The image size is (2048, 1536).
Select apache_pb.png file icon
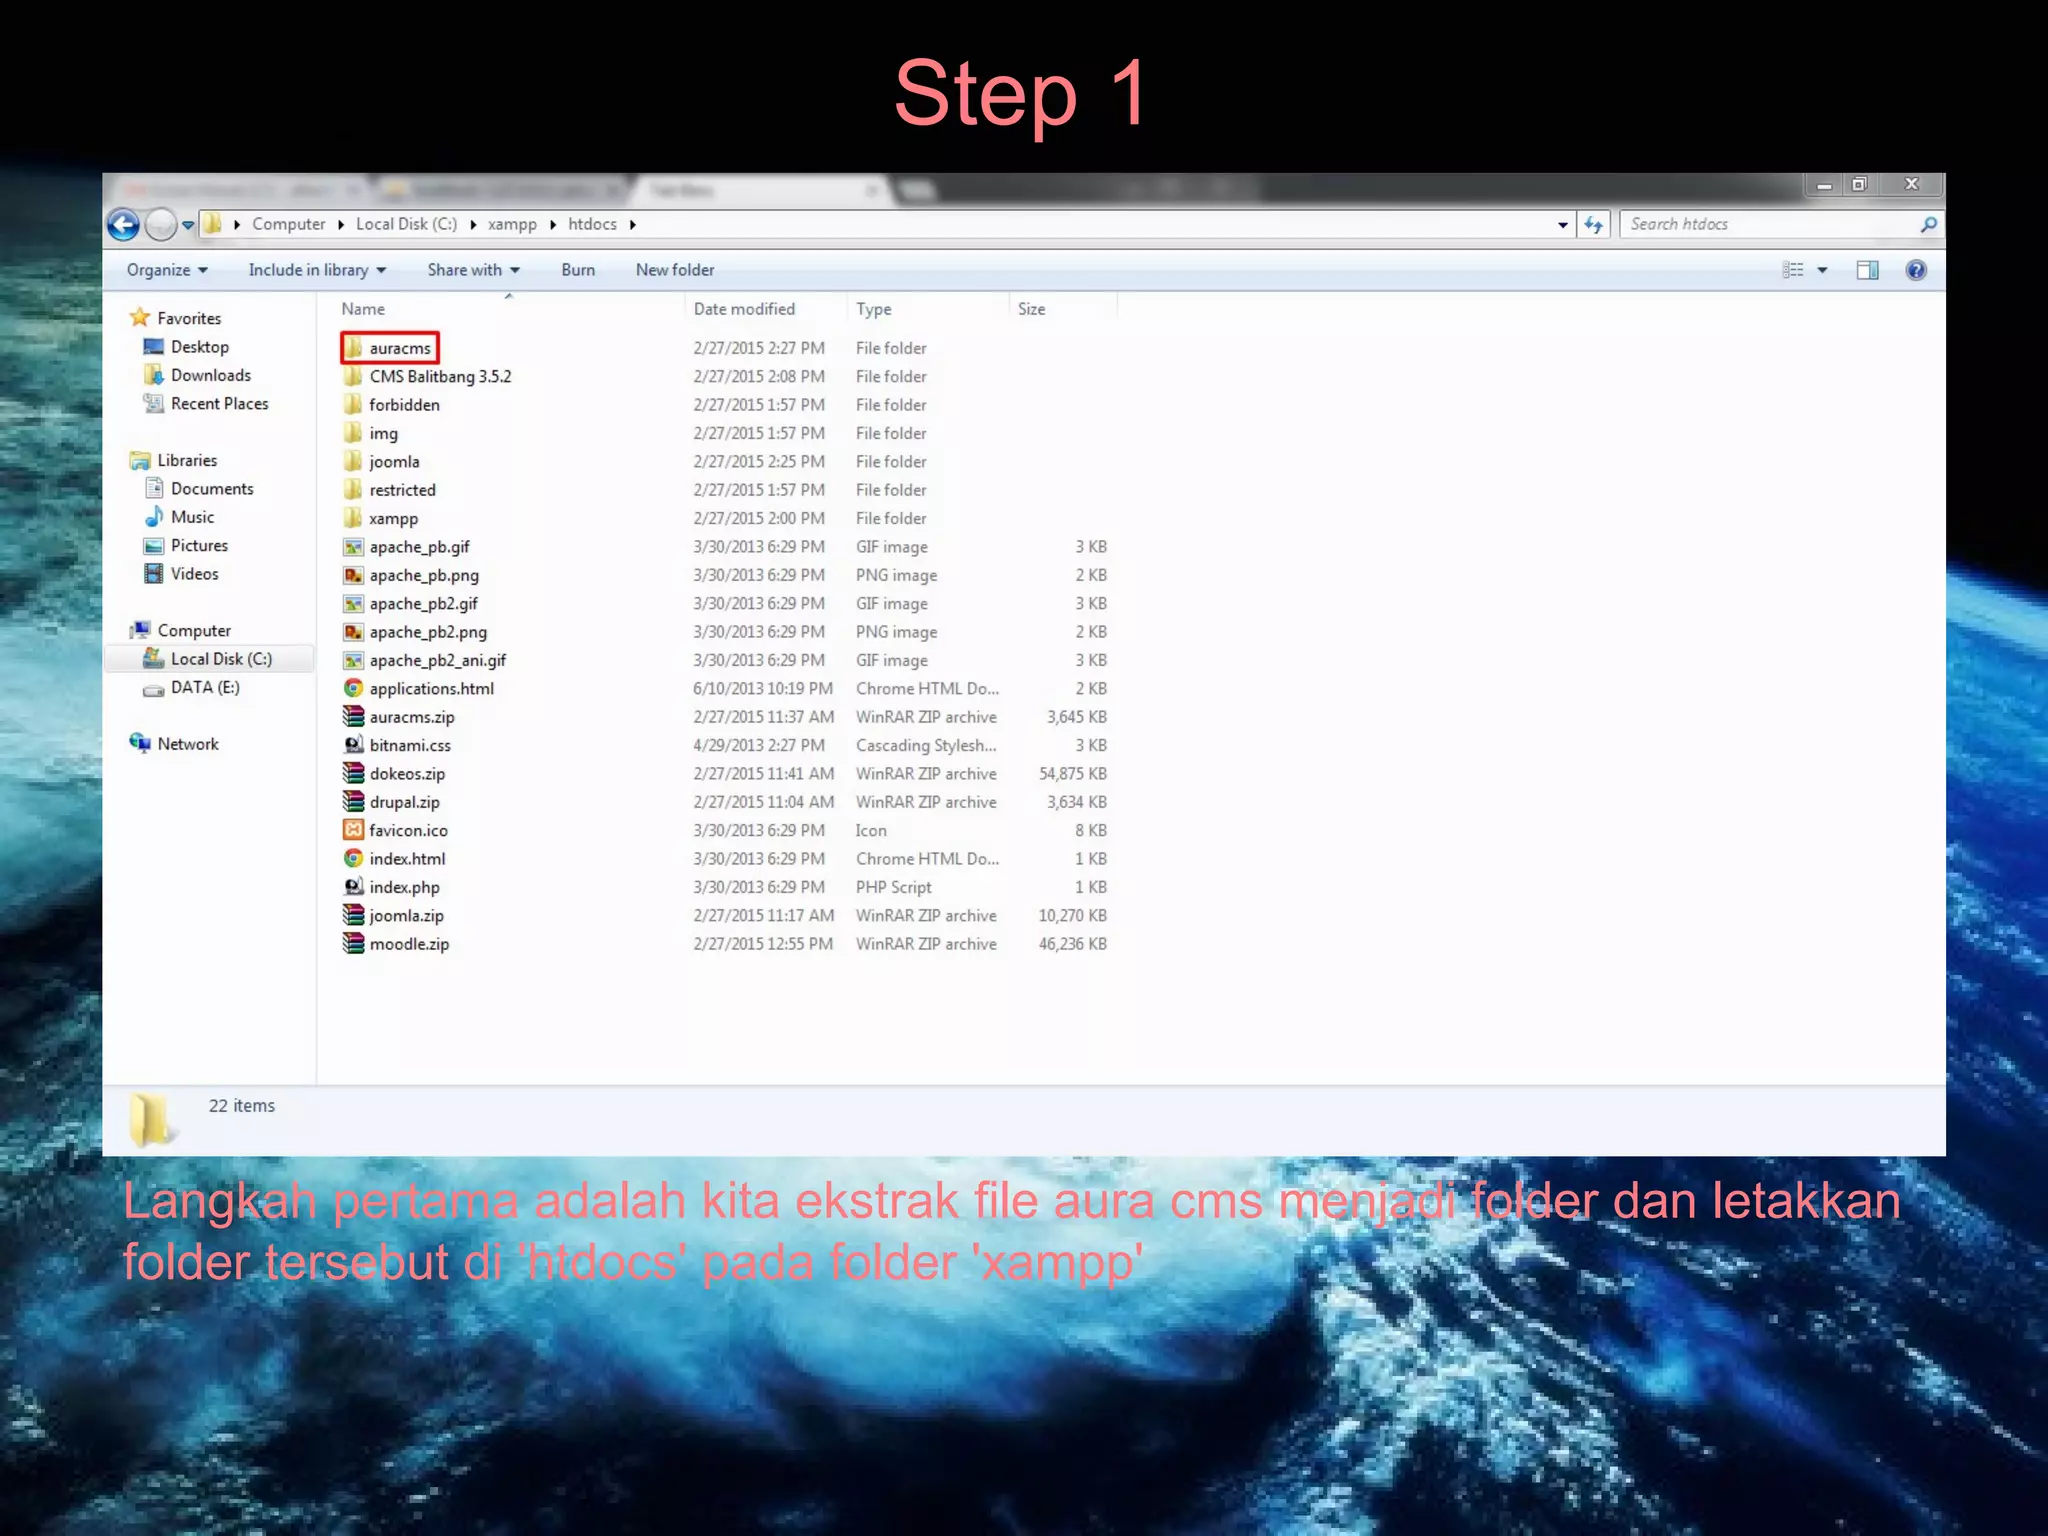(x=353, y=575)
